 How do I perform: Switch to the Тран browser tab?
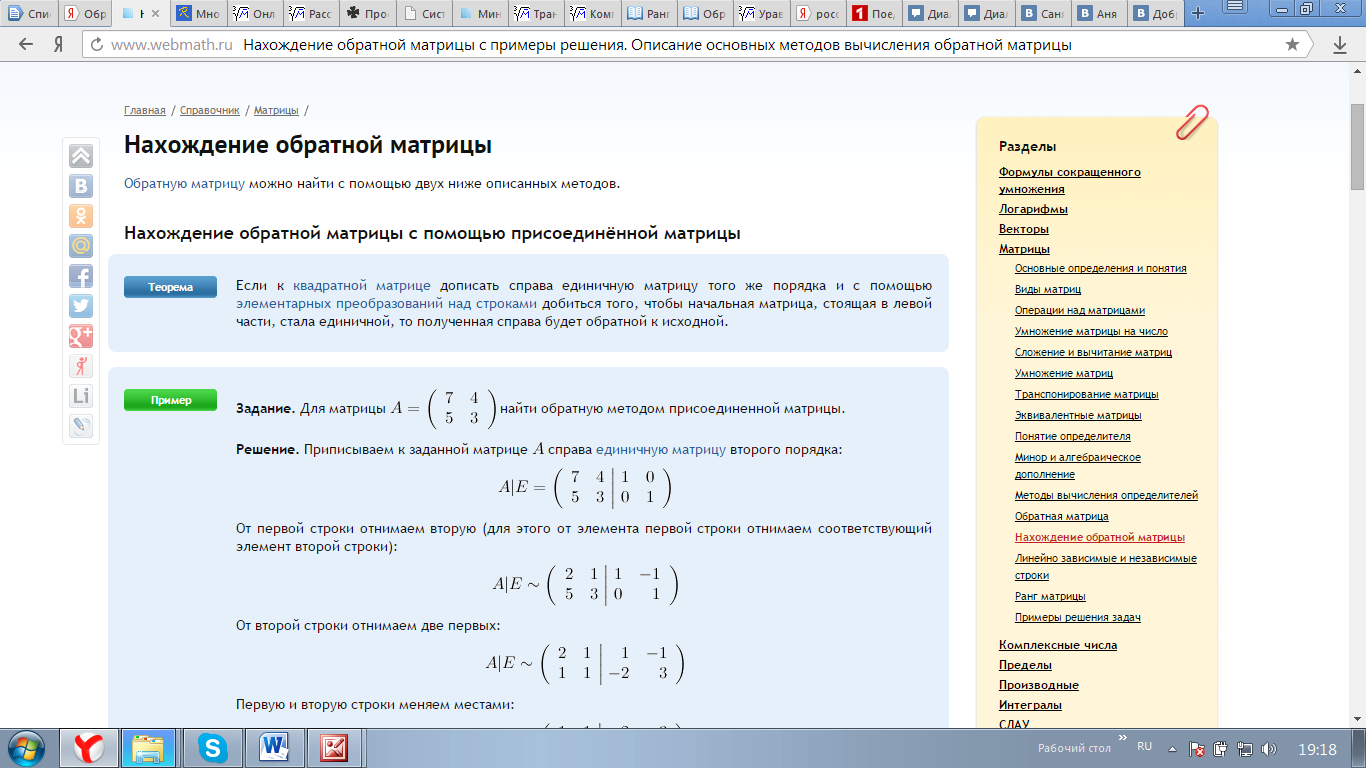(538, 14)
